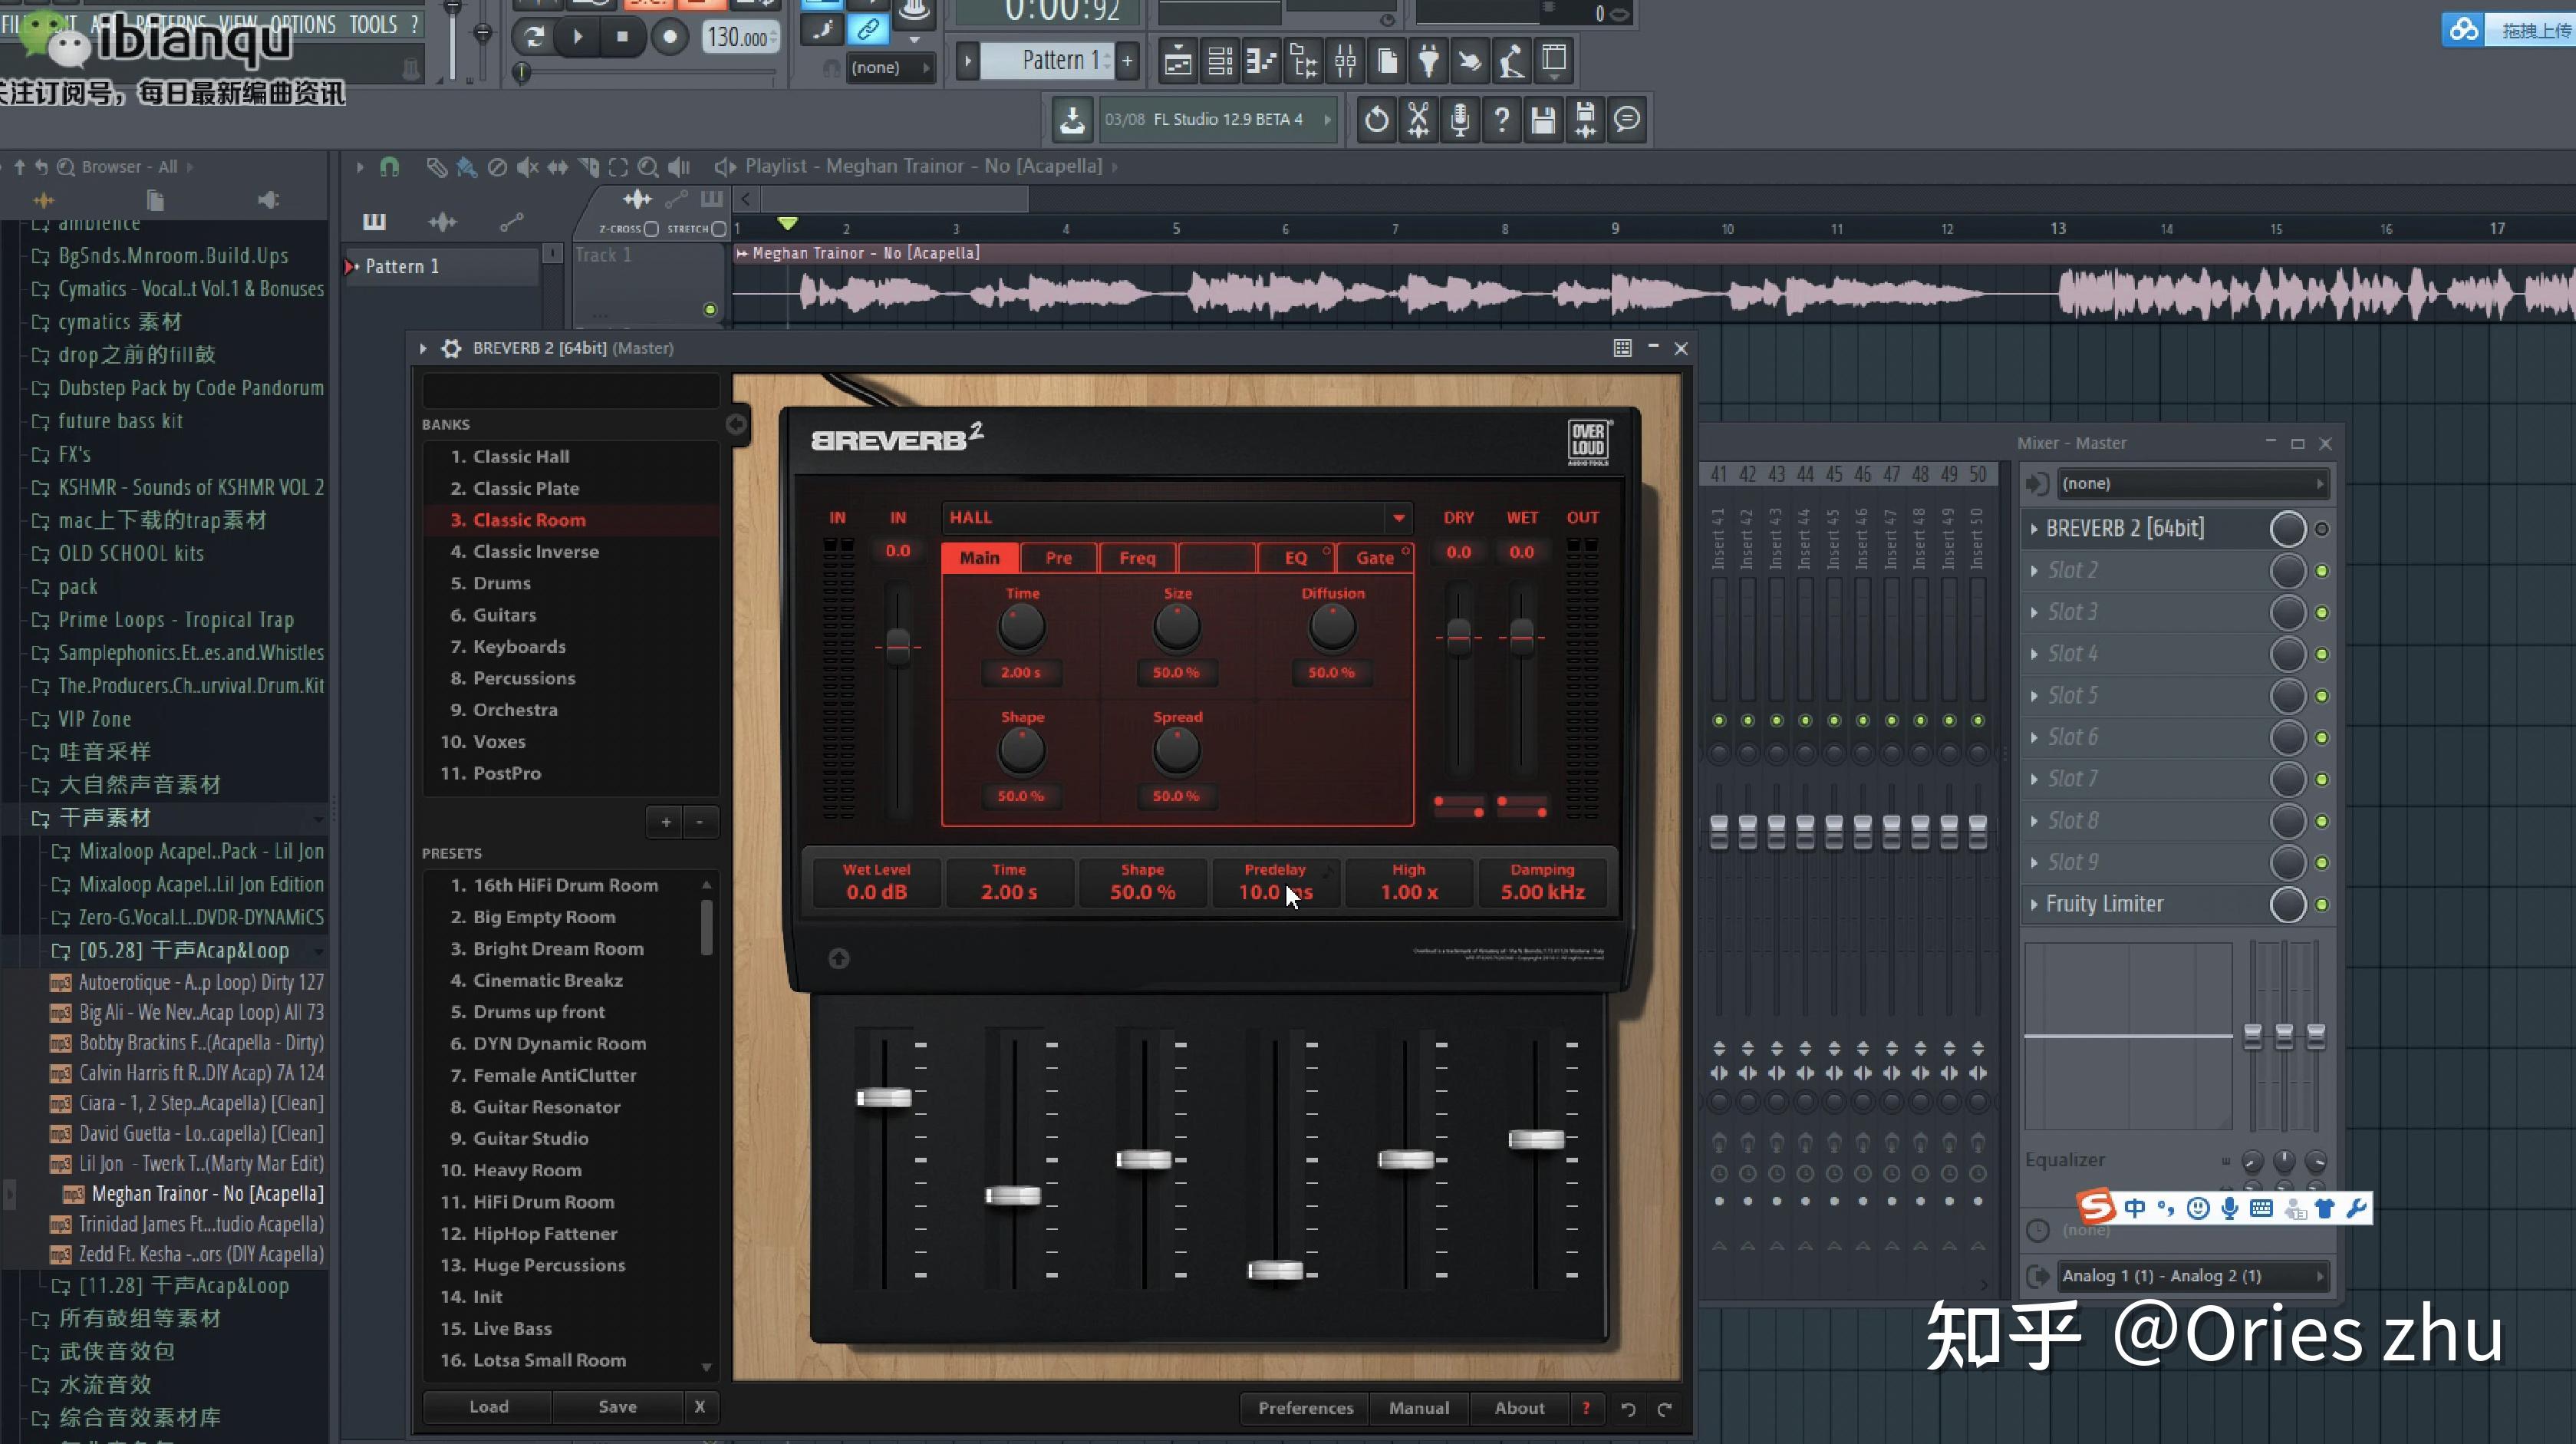Open the TOOLS menu

click(x=373, y=24)
